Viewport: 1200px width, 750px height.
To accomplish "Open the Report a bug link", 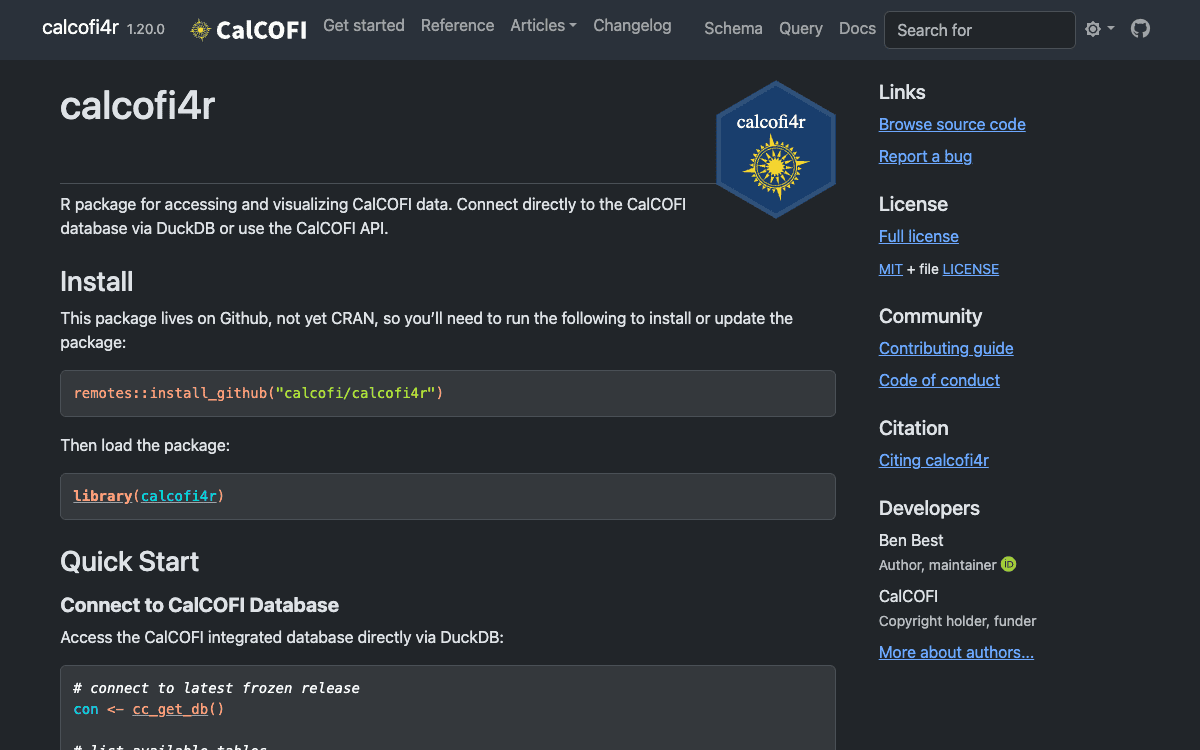I will 925,156.
